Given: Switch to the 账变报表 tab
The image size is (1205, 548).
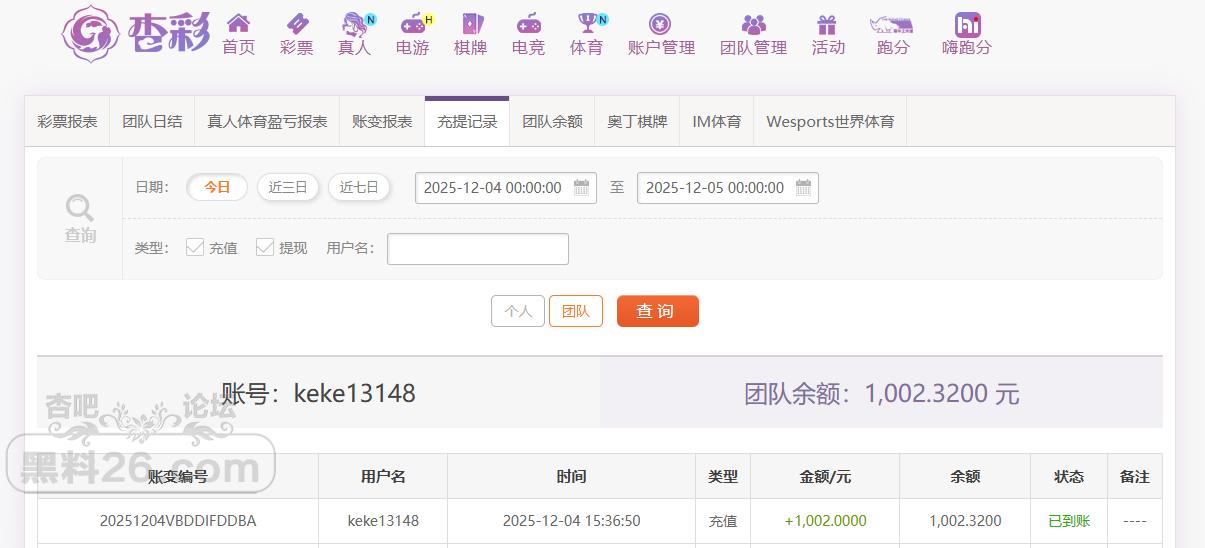Looking at the screenshot, I should 382,121.
